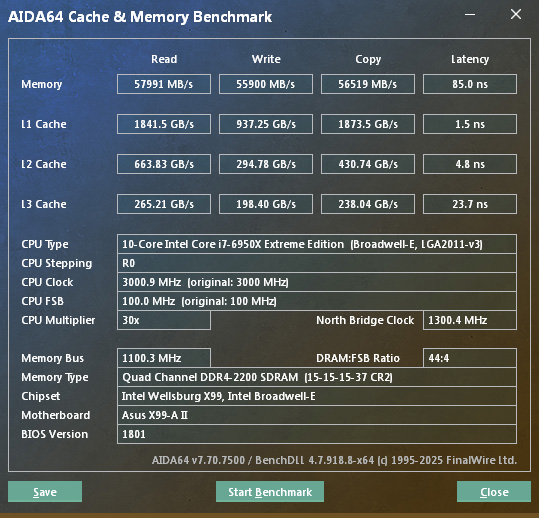Click Motherboard value Asus X99-A II
The width and height of the screenshot is (539, 518).
tap(317, 415)
